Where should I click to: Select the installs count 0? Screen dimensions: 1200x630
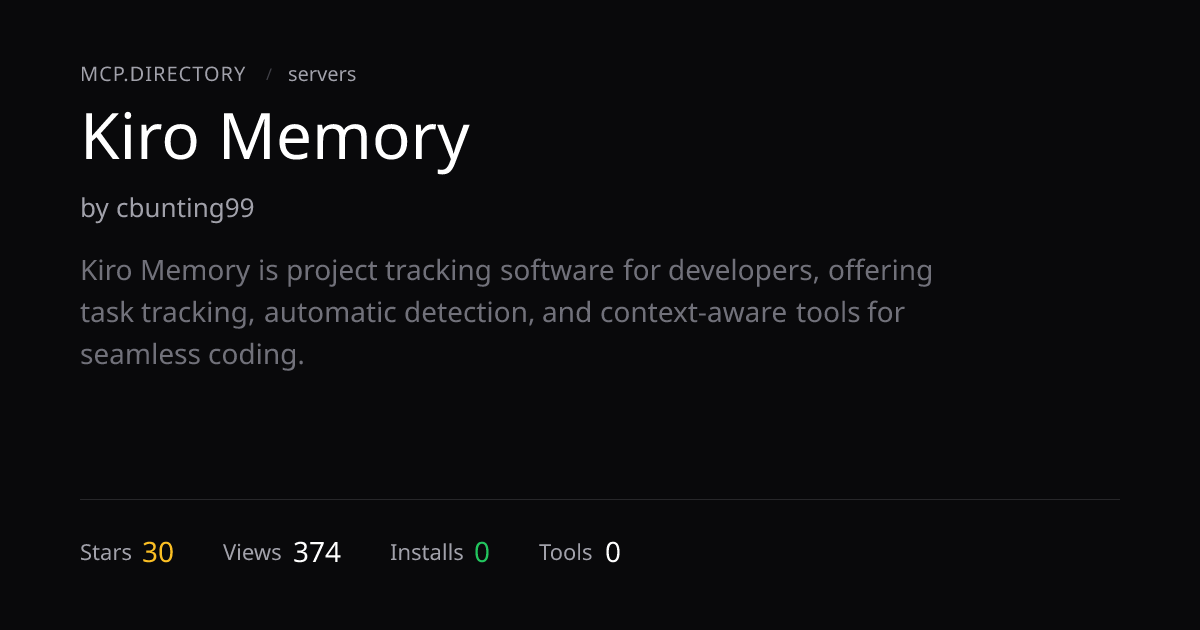tap(482, 552)
